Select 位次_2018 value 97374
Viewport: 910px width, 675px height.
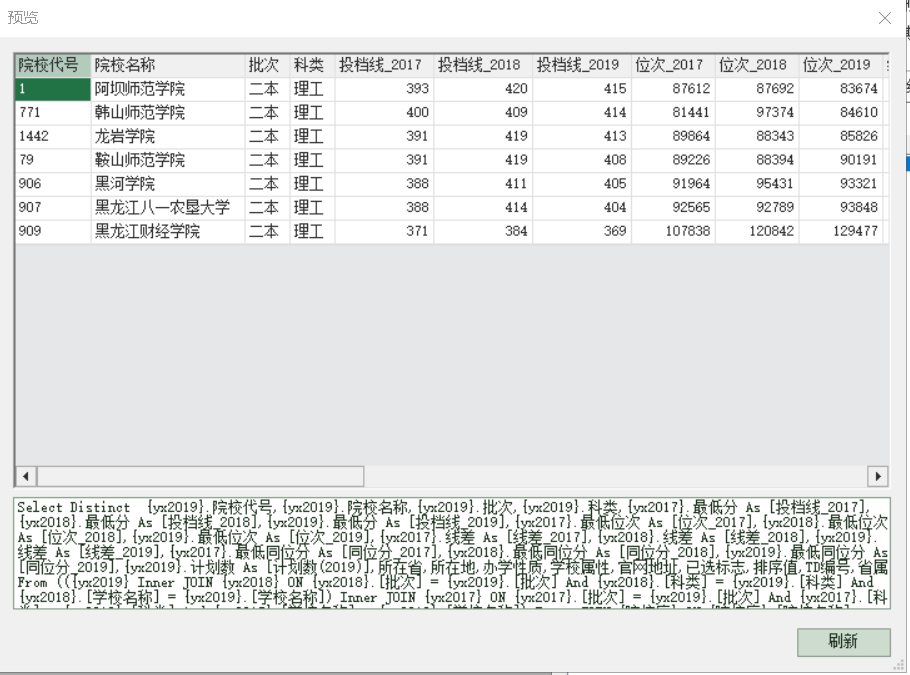click(757, 113)
